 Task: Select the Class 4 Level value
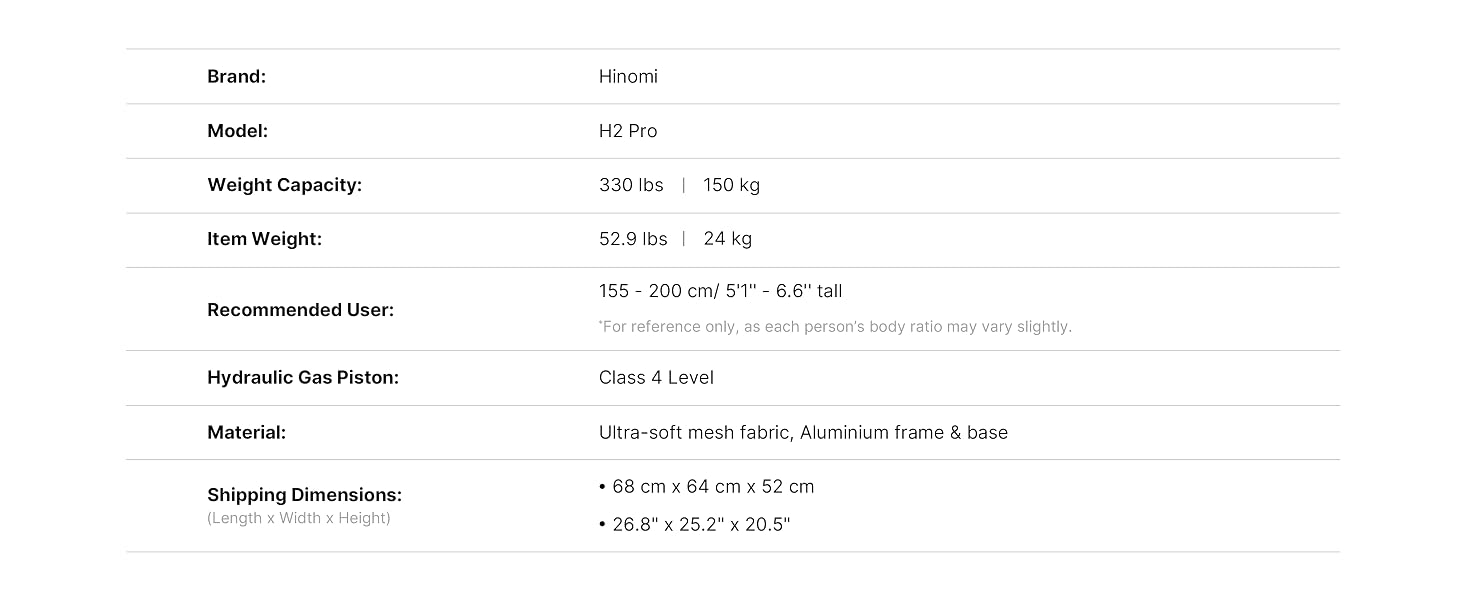point(656,378)
